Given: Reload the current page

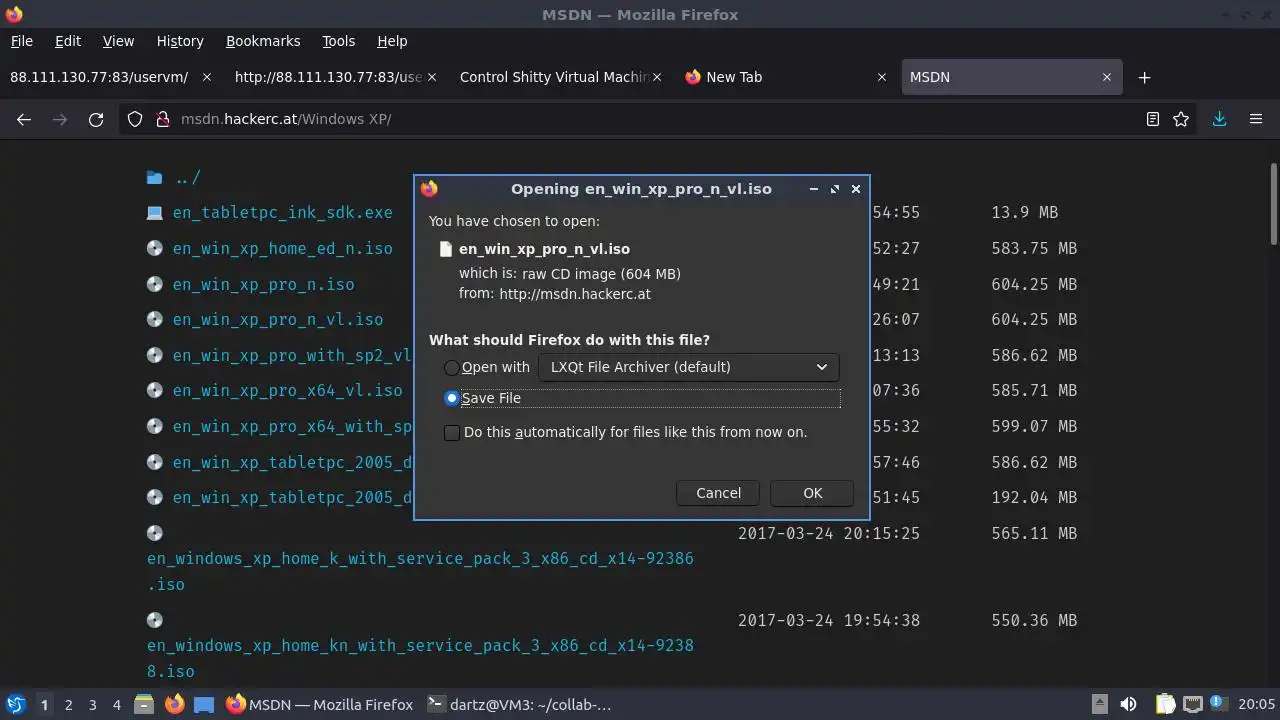Looking at the screenshot, I should 96,119.
